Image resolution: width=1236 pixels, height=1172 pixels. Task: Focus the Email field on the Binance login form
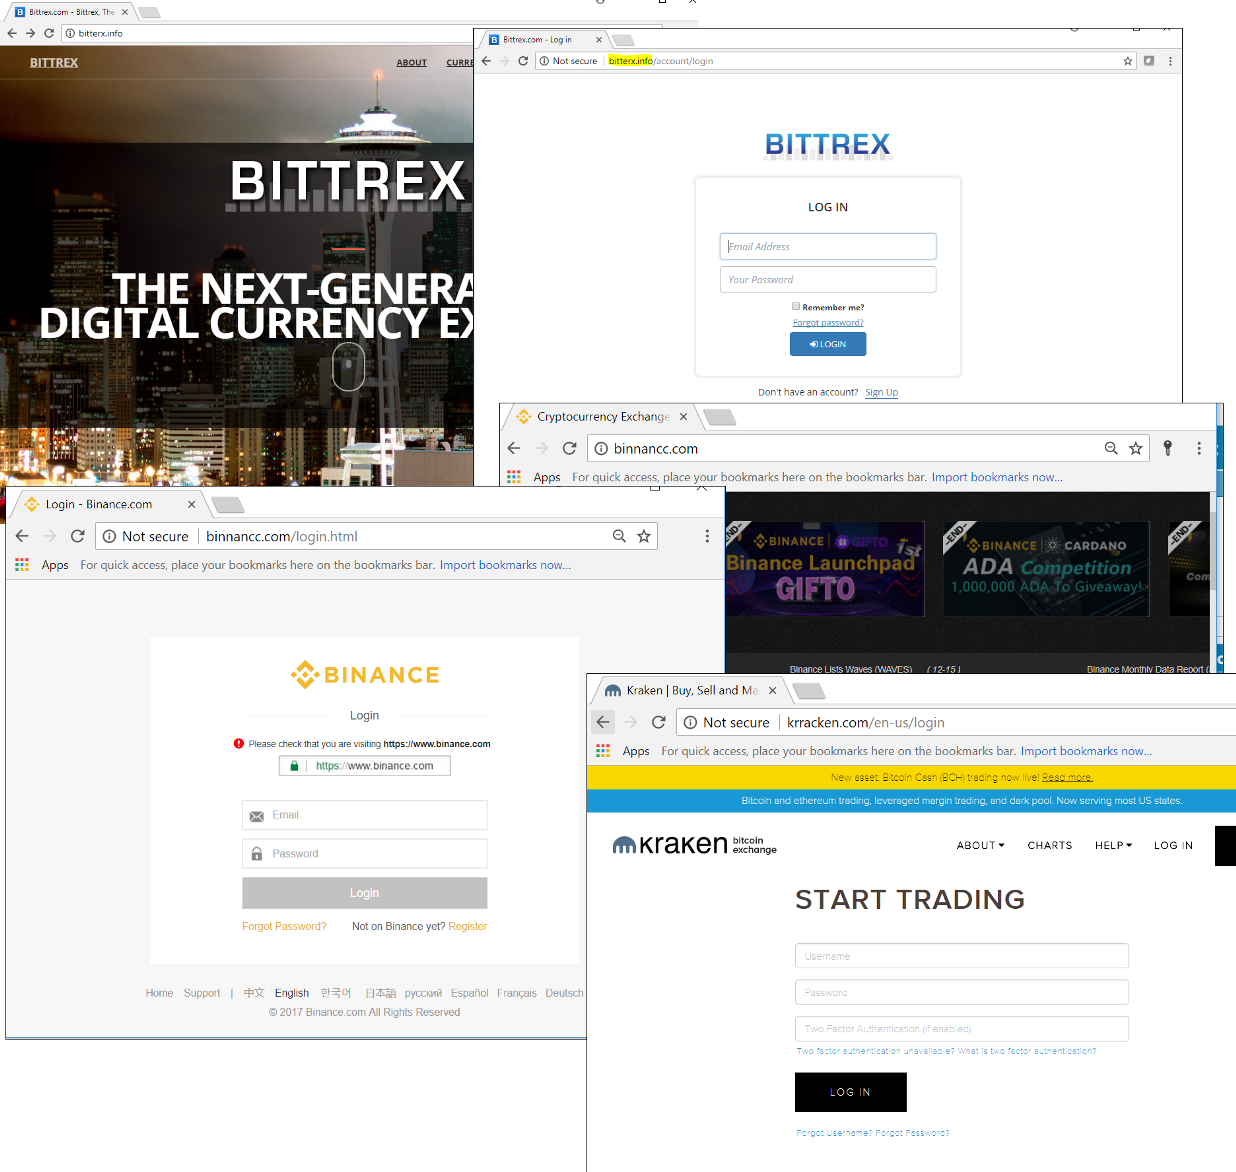[x=365, y=815]
